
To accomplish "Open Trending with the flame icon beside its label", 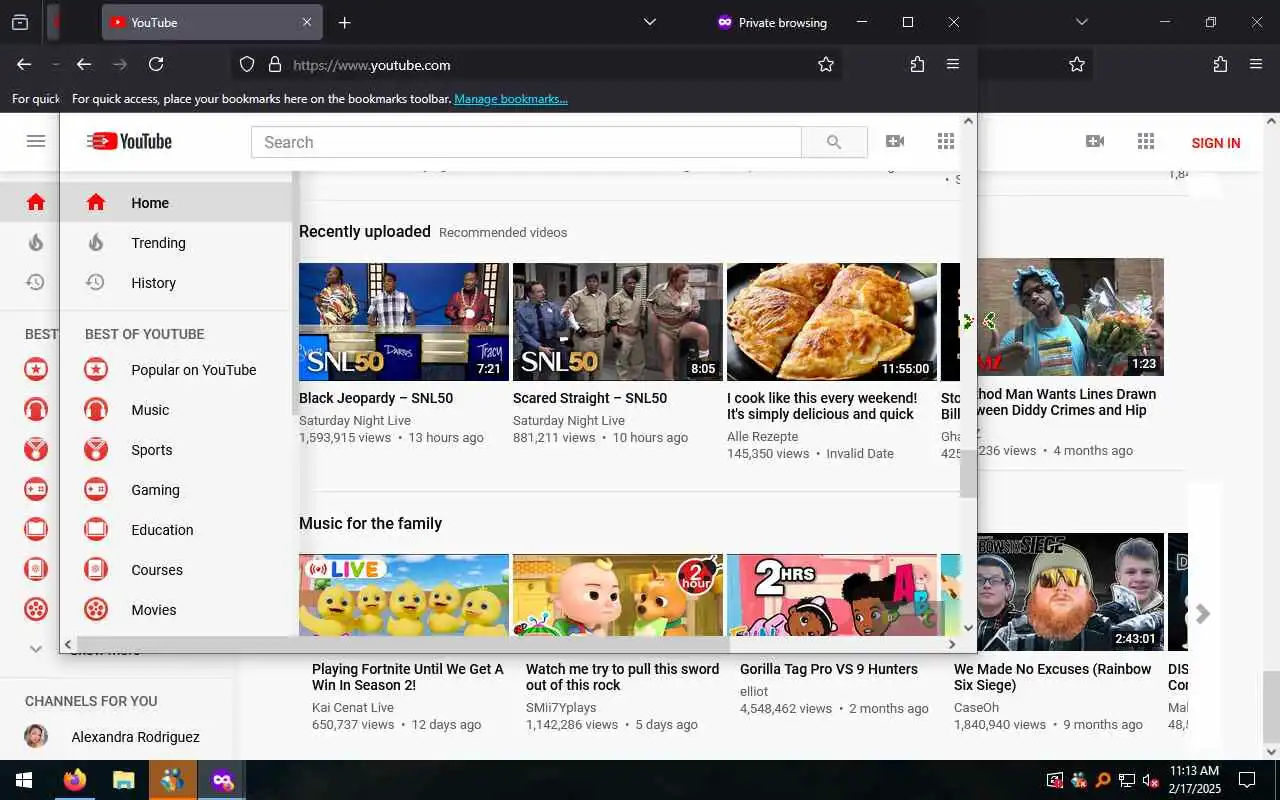I will click(x=96, y=243).
